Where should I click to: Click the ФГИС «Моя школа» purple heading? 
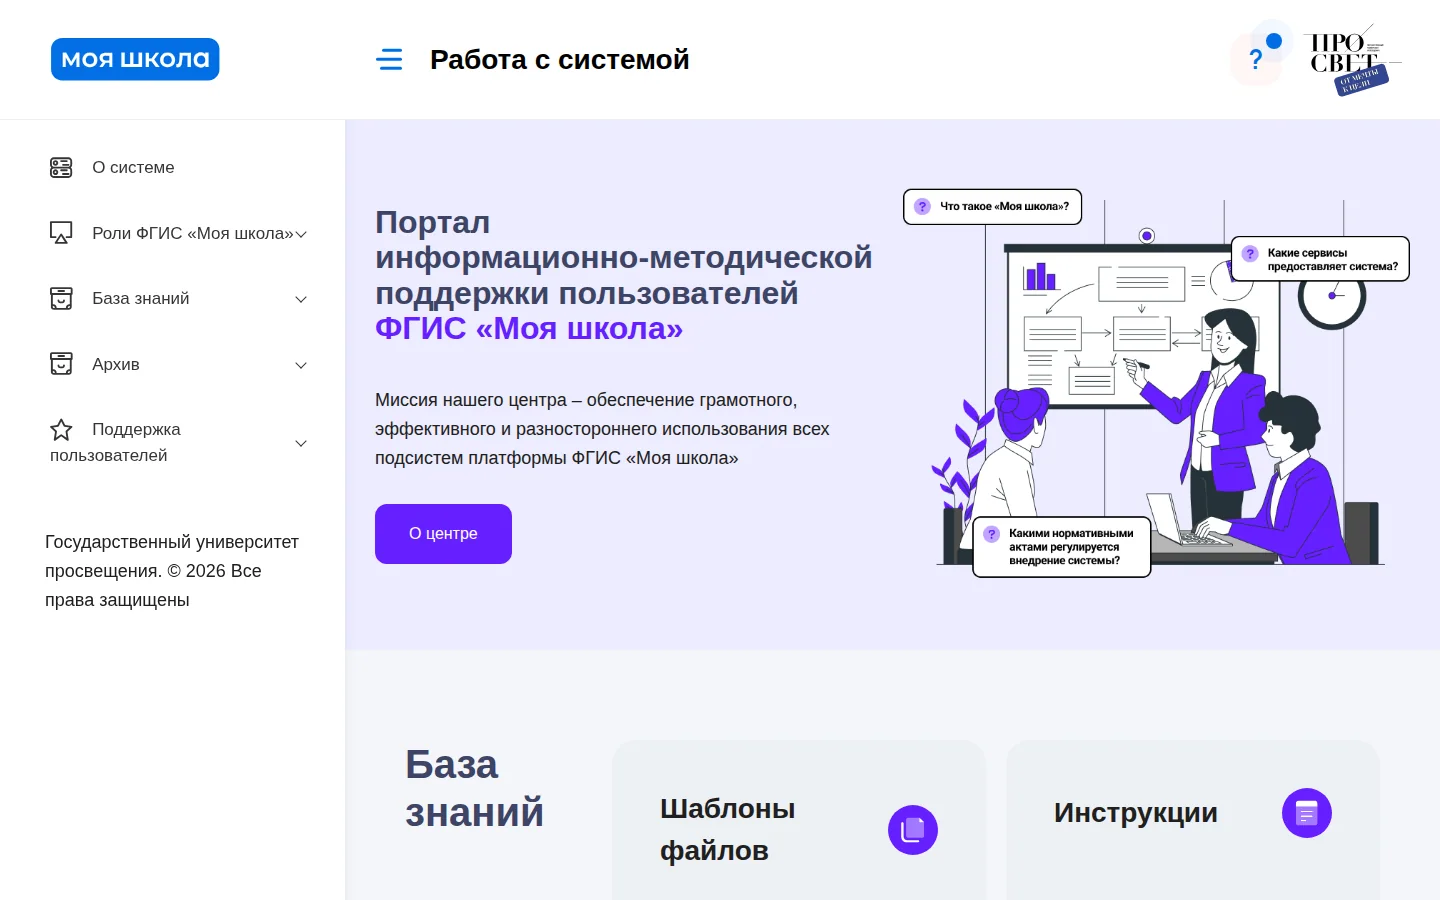pos(529,328)
